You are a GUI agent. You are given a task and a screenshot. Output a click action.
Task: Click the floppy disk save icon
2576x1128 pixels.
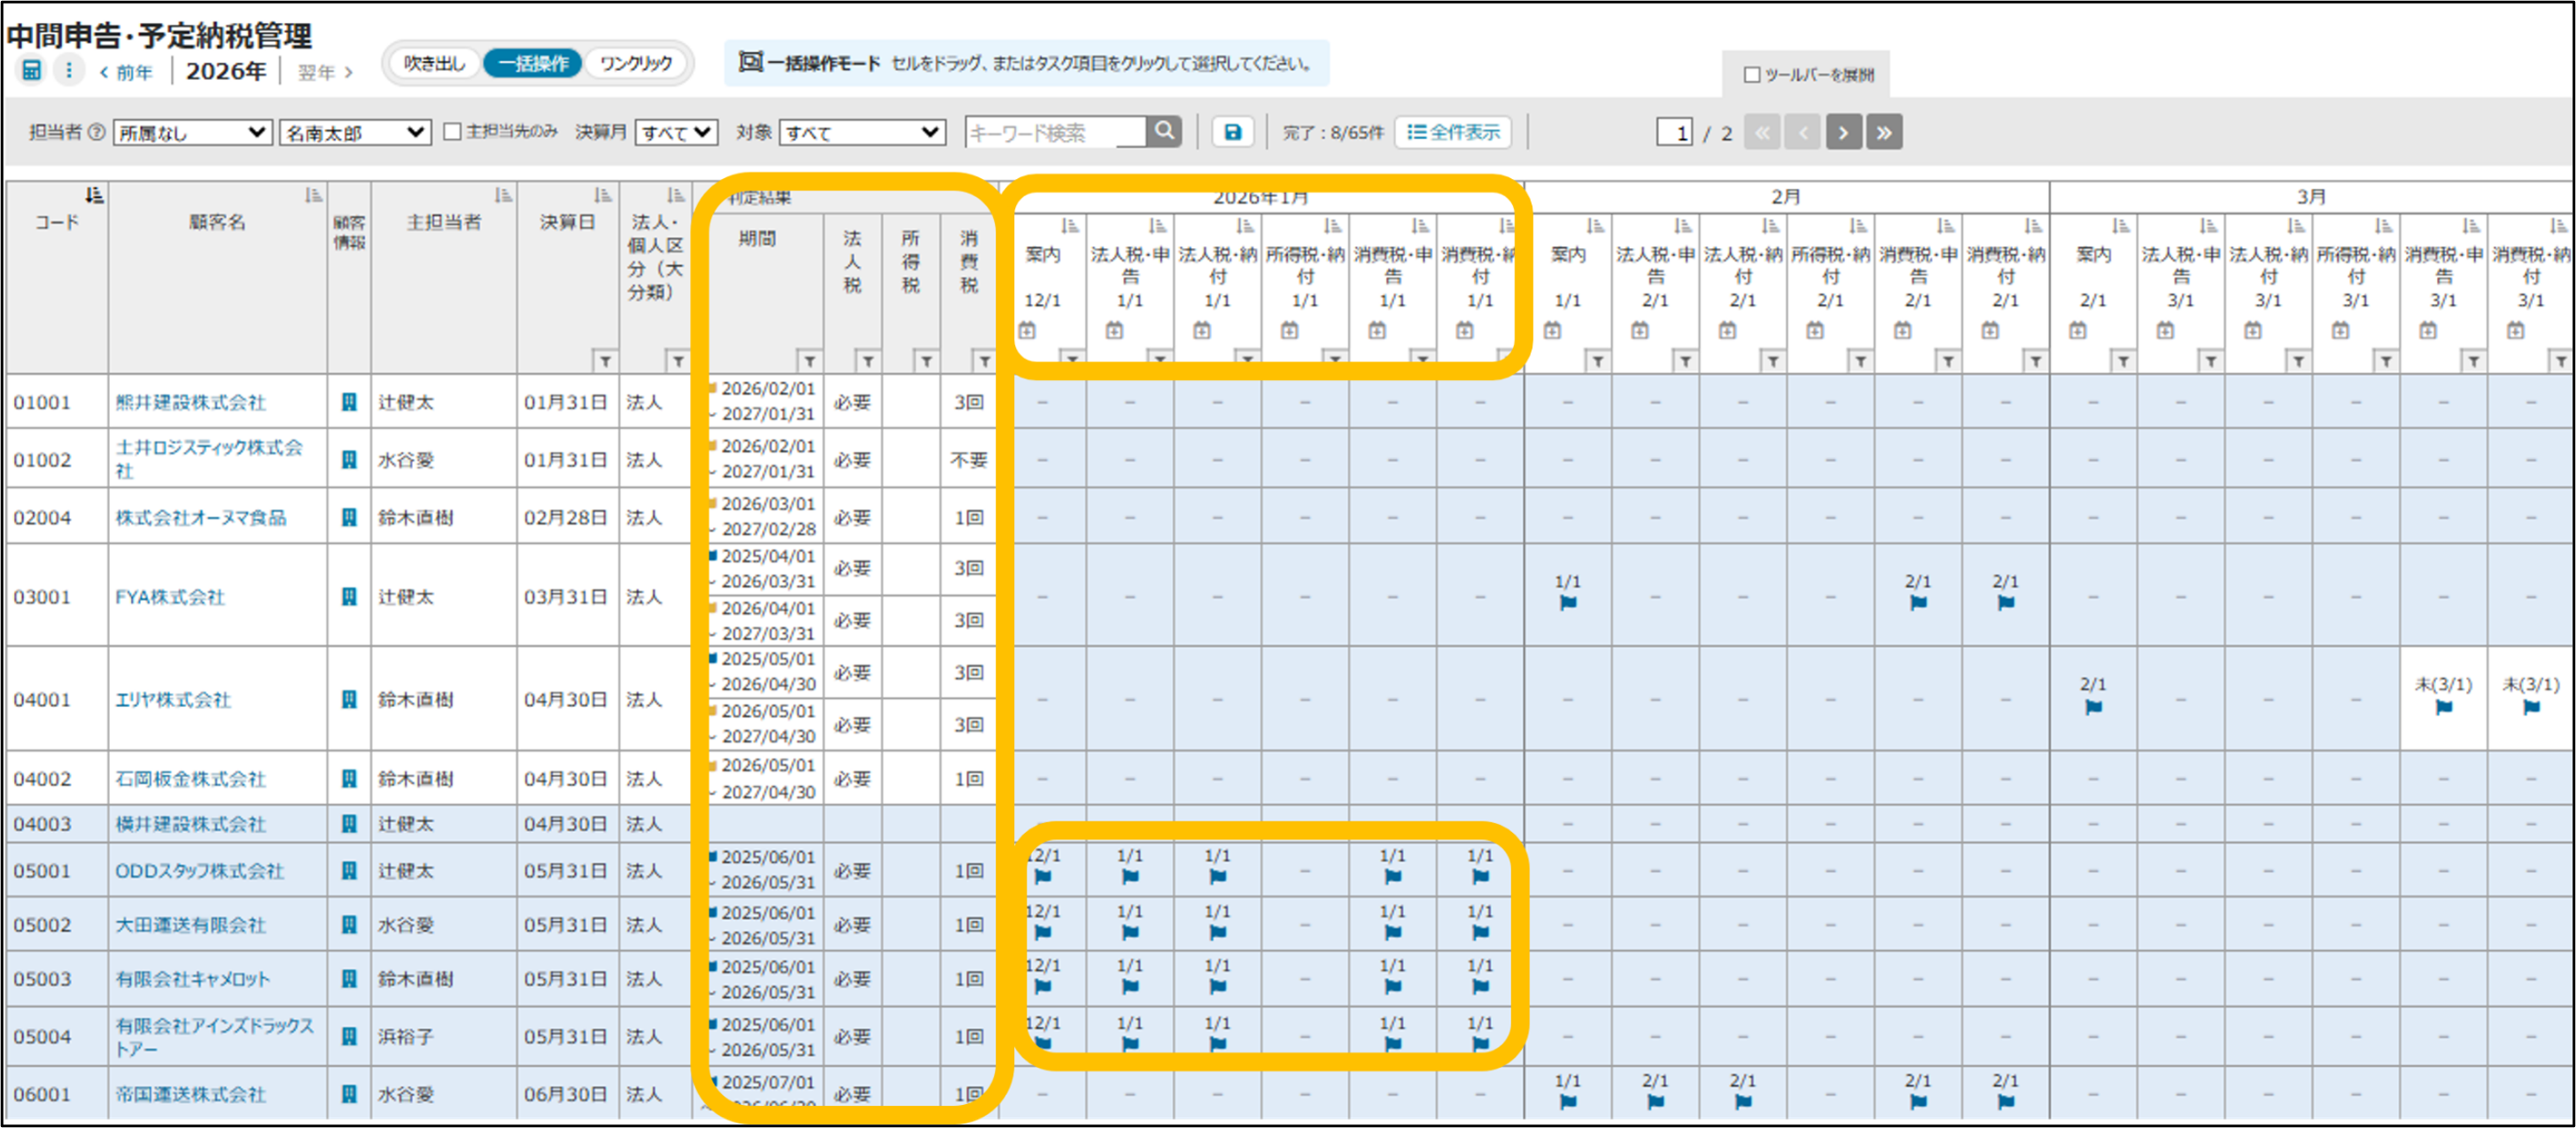click(1232, 132)
